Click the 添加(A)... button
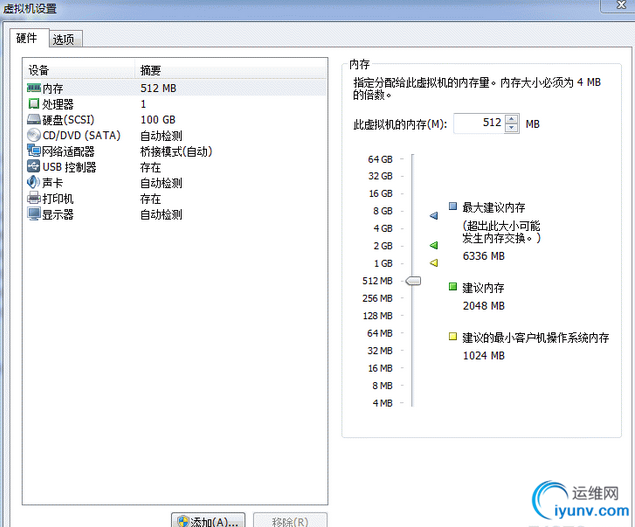635x527 pixels. tap(208, 521)
